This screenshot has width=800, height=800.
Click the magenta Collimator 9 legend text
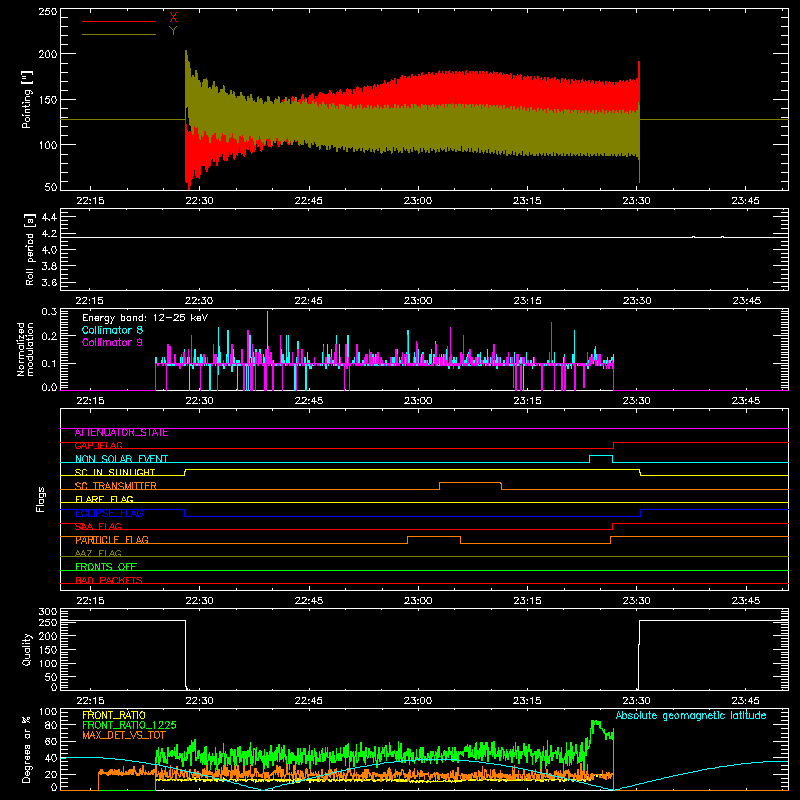112,342
